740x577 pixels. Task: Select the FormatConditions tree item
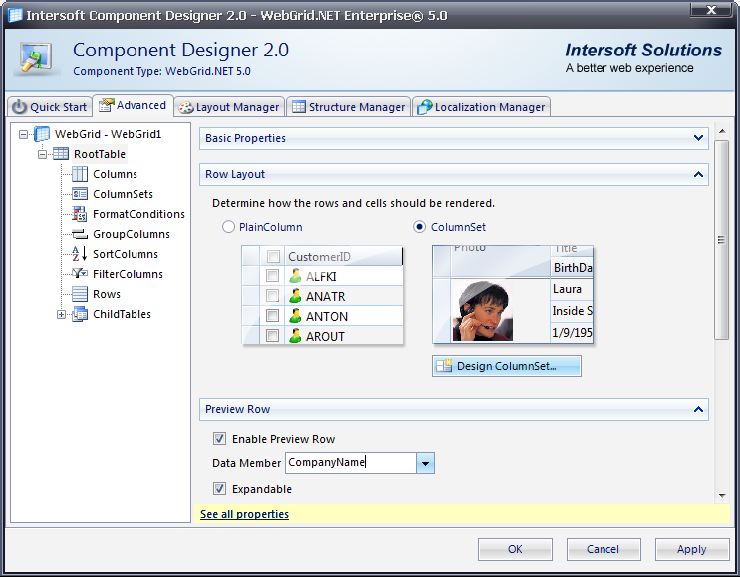pyautogui.click(x=139, y=214)
